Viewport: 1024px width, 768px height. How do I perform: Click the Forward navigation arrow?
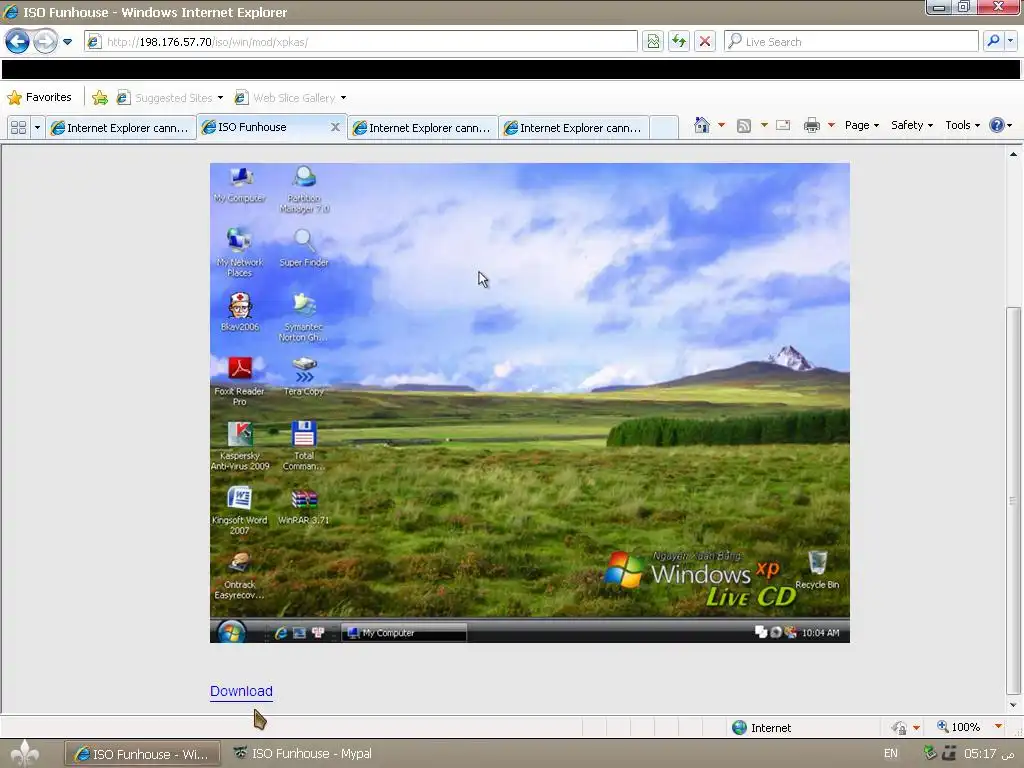[45, 42]
